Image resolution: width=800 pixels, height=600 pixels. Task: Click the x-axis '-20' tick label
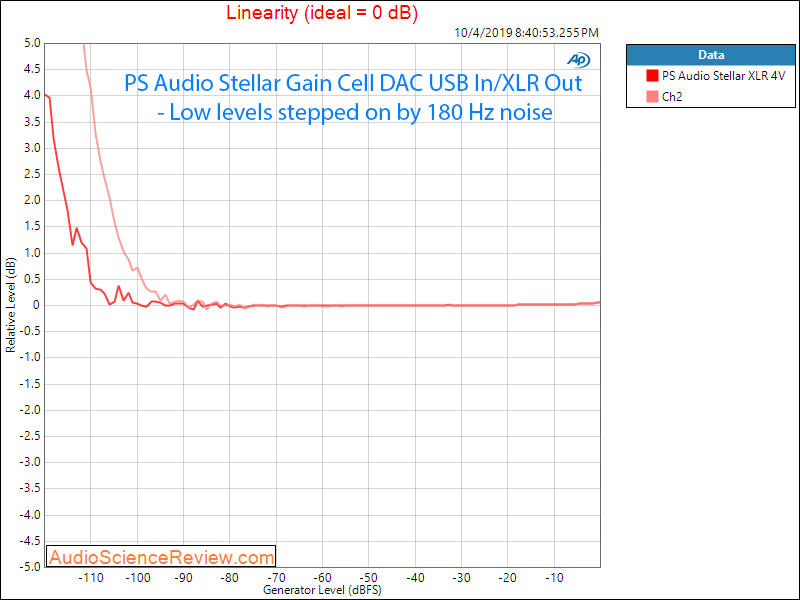tap(508, 578)
